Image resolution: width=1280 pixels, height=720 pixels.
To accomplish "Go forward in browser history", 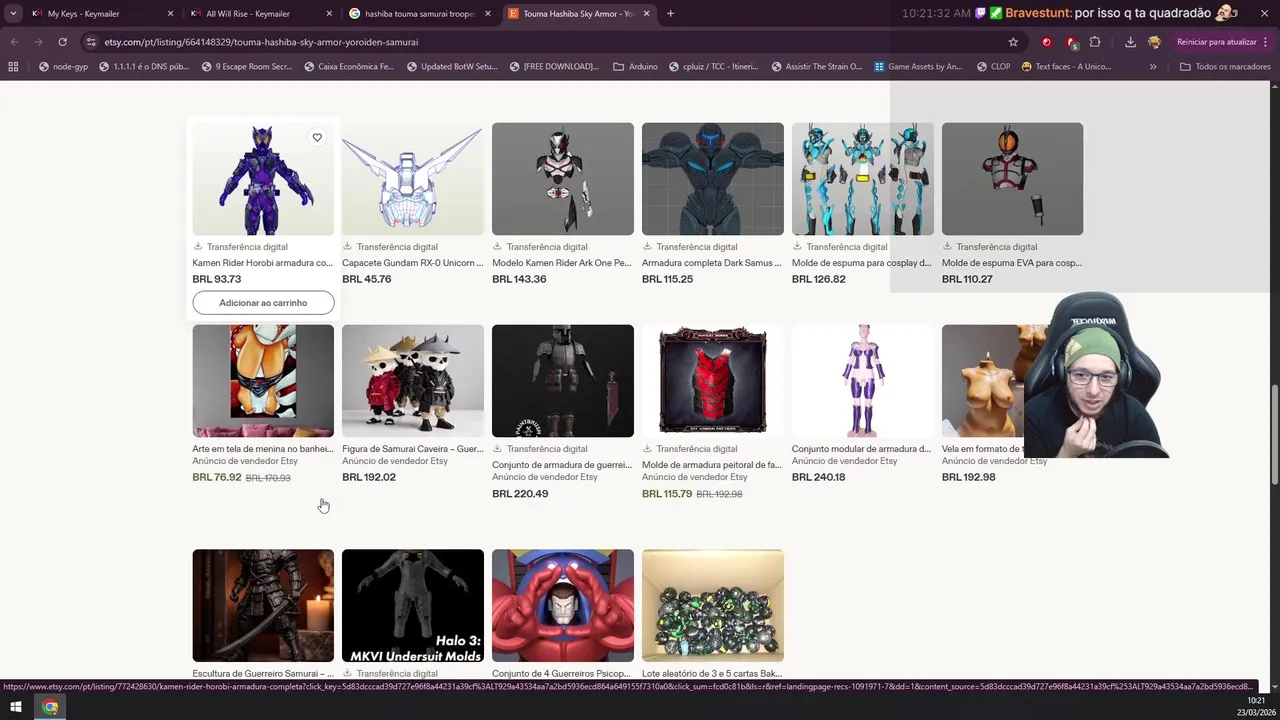I will coord(38,42).
